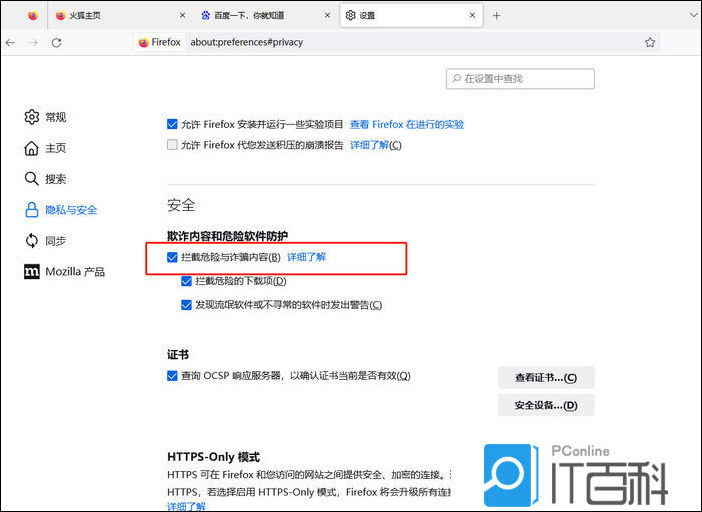Open the Mozilla 产品 category

click(x=64, y=272)
